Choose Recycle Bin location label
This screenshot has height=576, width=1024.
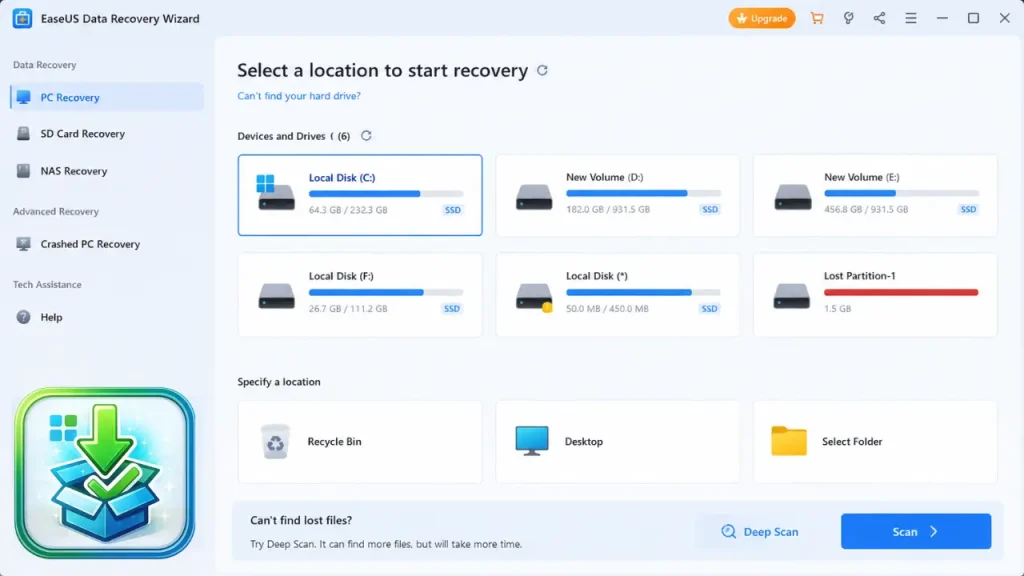point(334,441)
